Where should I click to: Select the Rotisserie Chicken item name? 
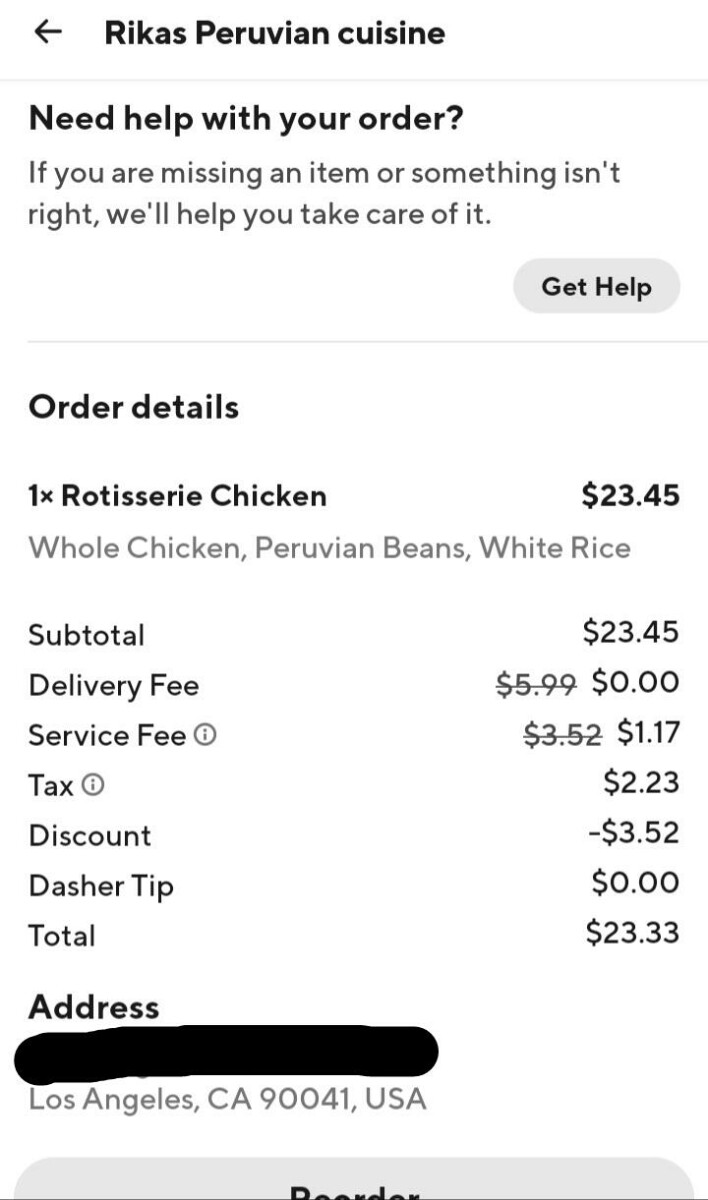click(x=178, y=495)
